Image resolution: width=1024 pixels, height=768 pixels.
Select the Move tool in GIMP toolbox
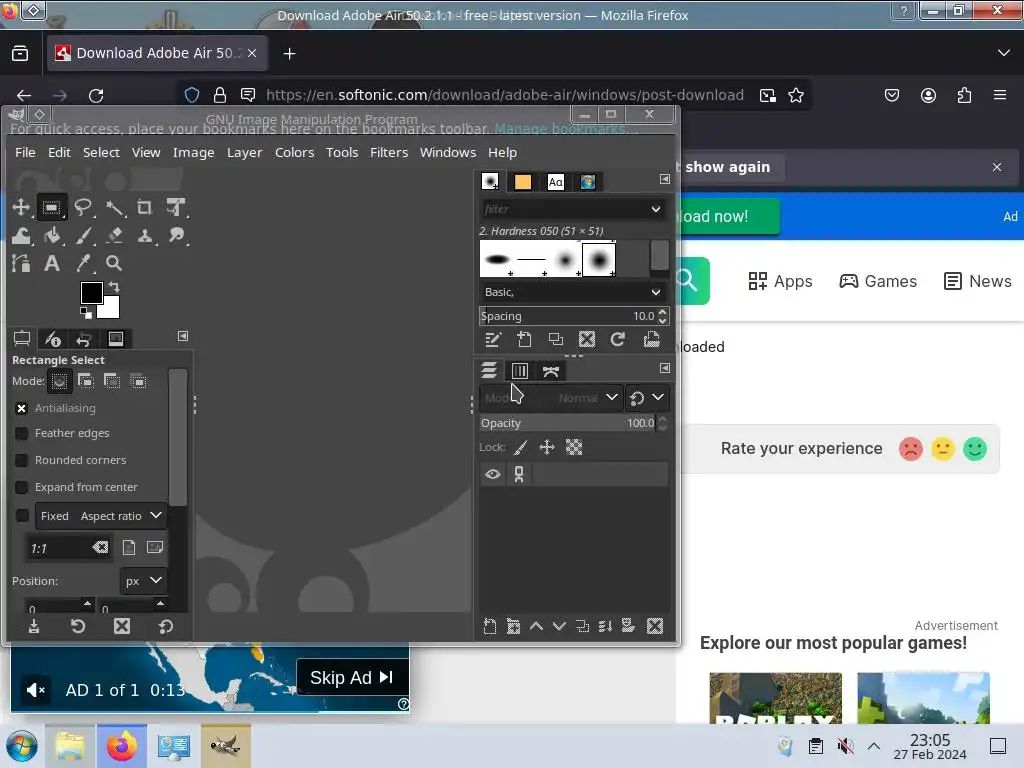pos(21,208)
